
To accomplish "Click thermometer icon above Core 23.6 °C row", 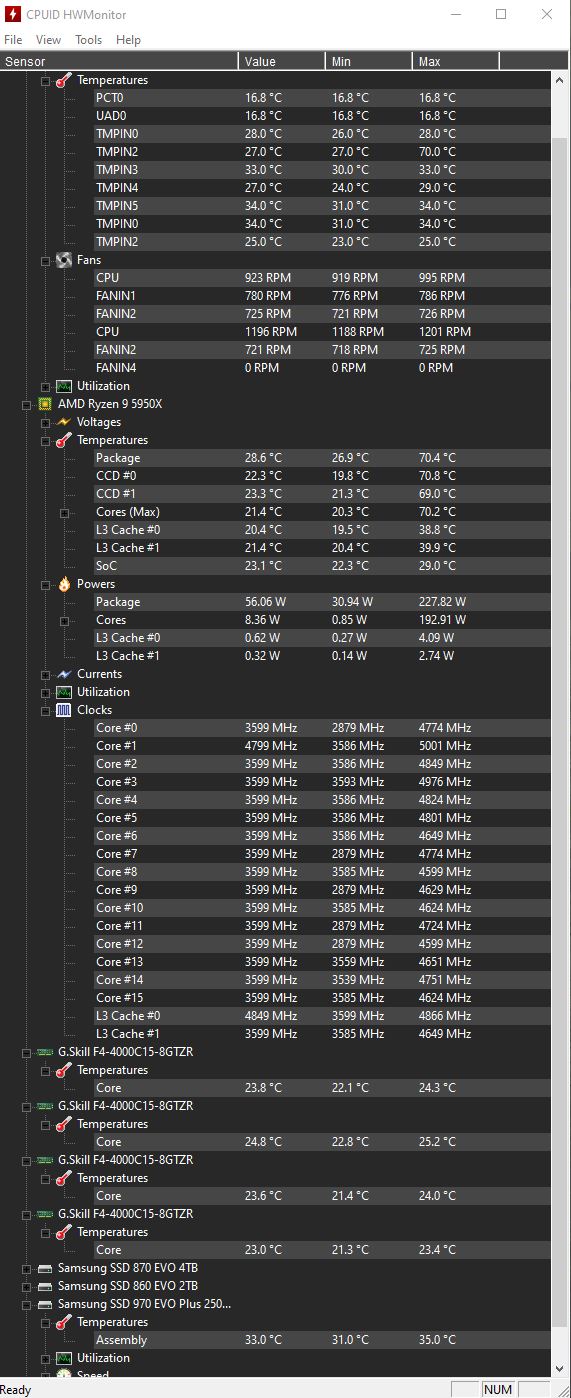I will [x=64, y=1178].
